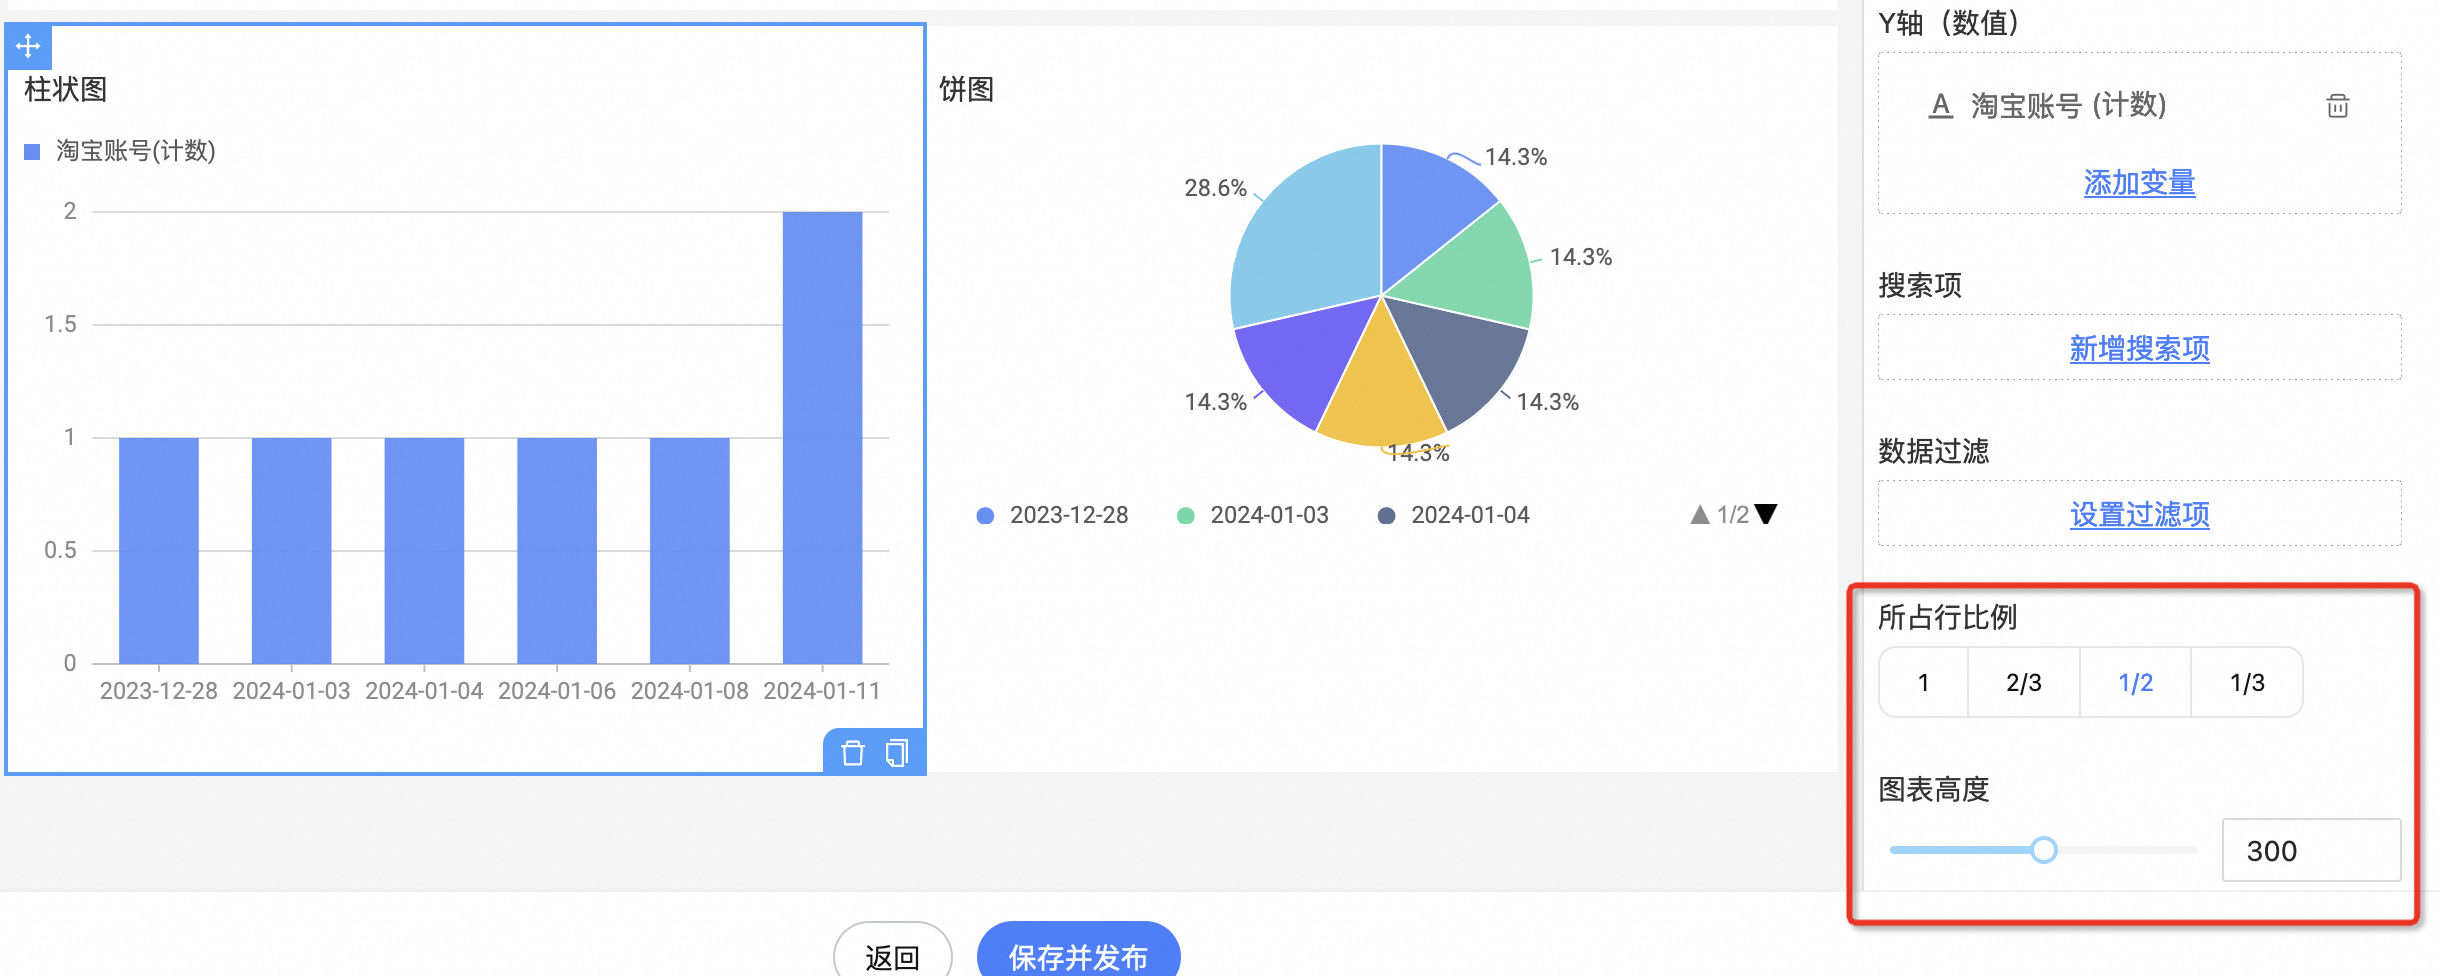2440x976 pixels.
Task: Duplicate the bar chart with the copy icon
Action: [x=897, y=753]
